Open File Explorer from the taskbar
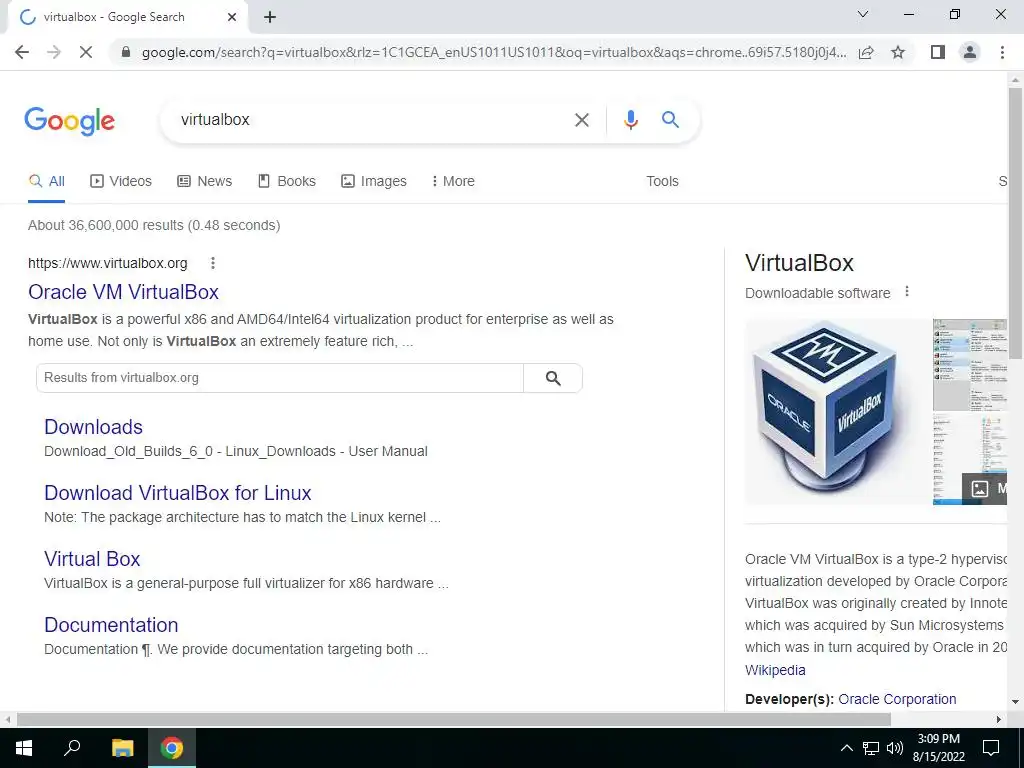 coord(122,748)
